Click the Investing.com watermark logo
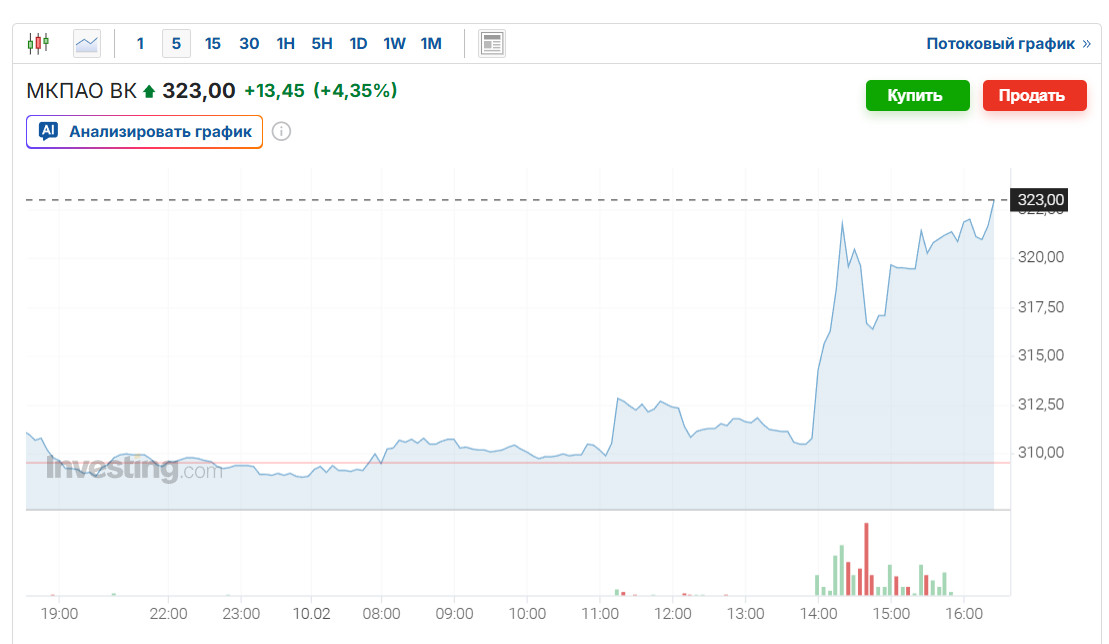 [x=133, y=469]
